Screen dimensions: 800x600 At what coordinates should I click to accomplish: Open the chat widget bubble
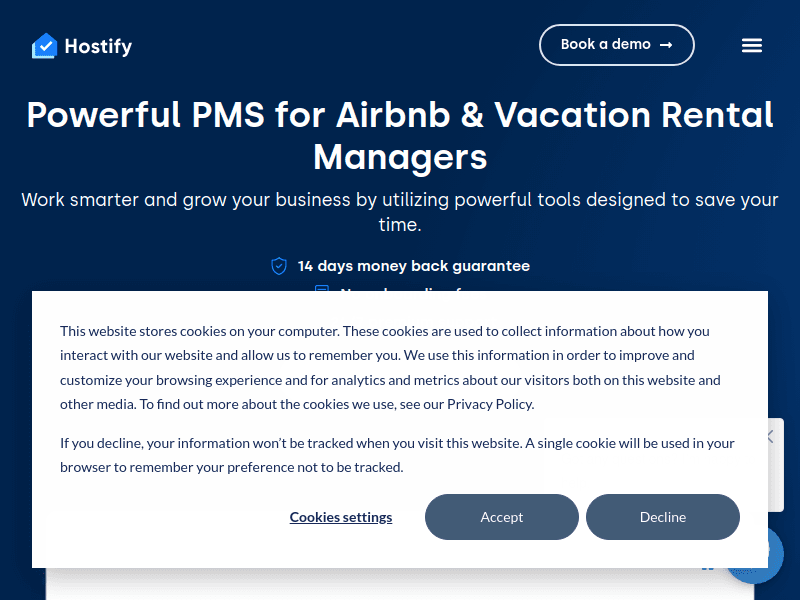pyautogui.click(x=765, y=553)
